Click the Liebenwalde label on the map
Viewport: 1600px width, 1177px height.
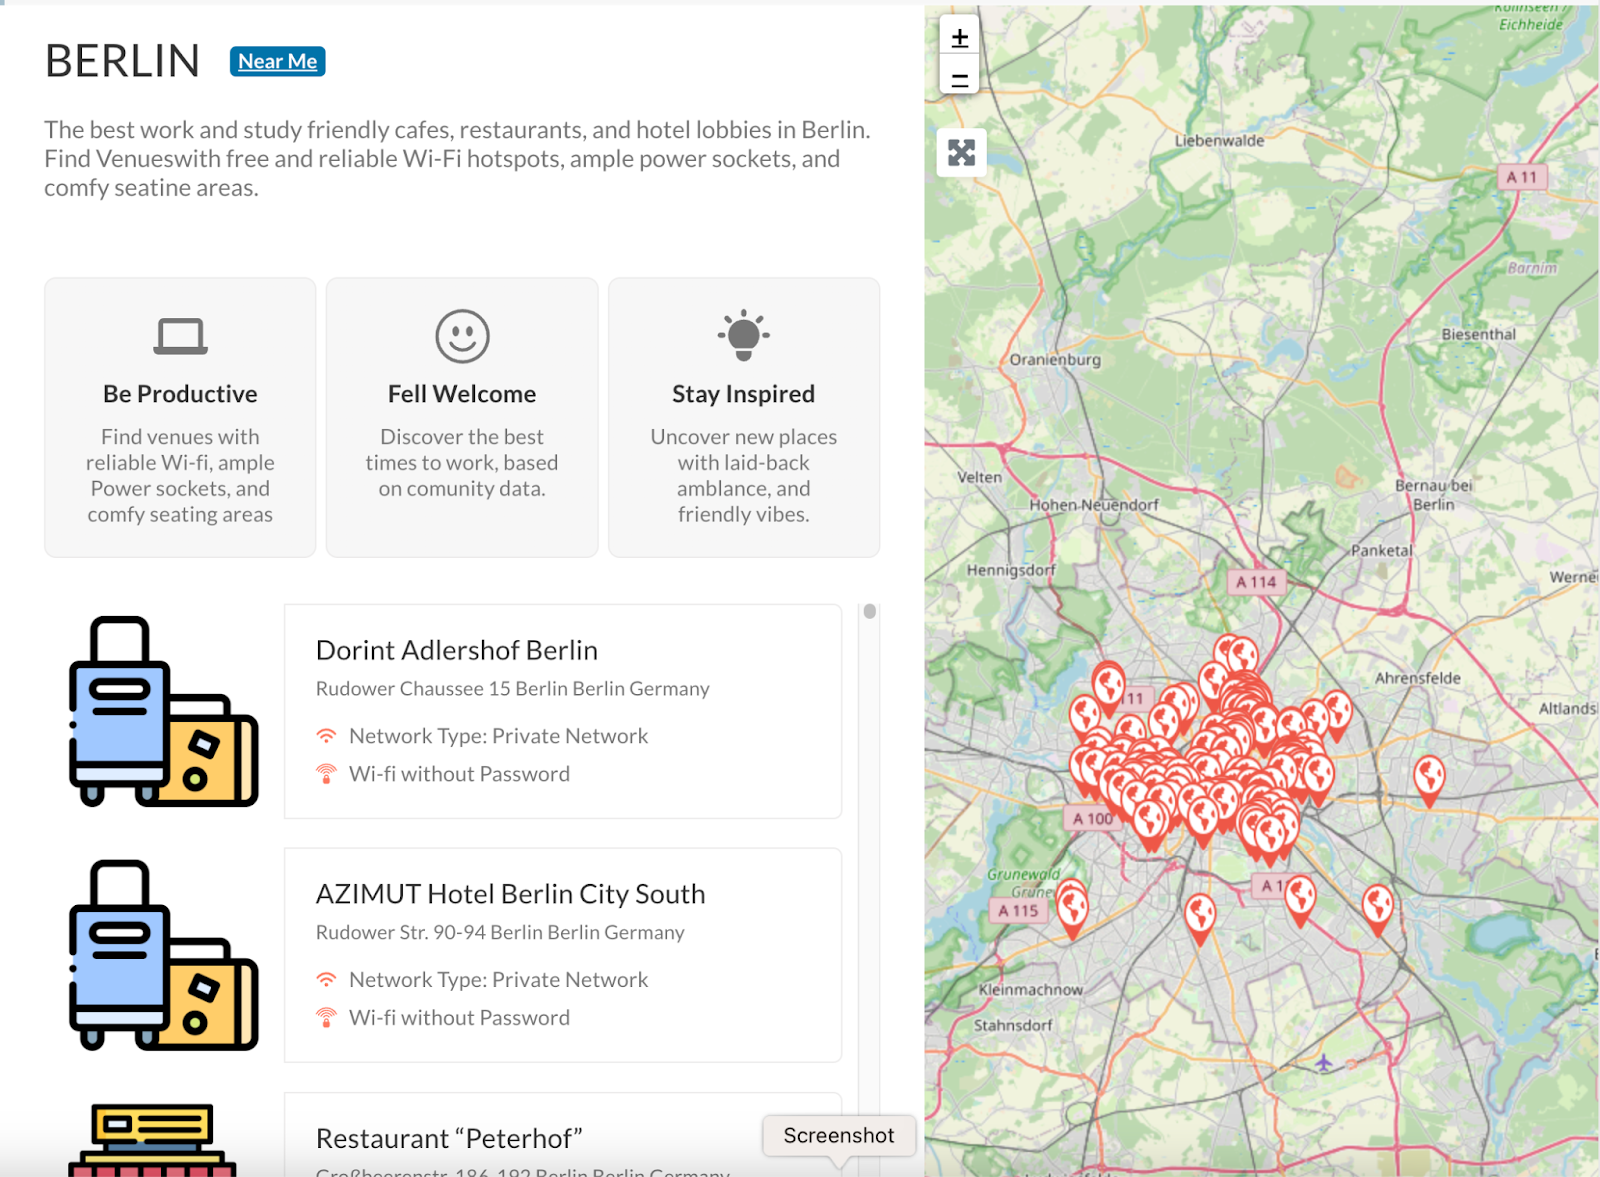(x=1219, y=141)
